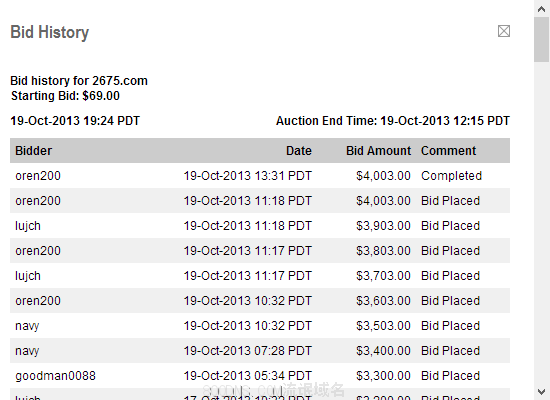Click the Bid Amount column header
This screenshot has height=400, width=550.
[x=378, y=151]
